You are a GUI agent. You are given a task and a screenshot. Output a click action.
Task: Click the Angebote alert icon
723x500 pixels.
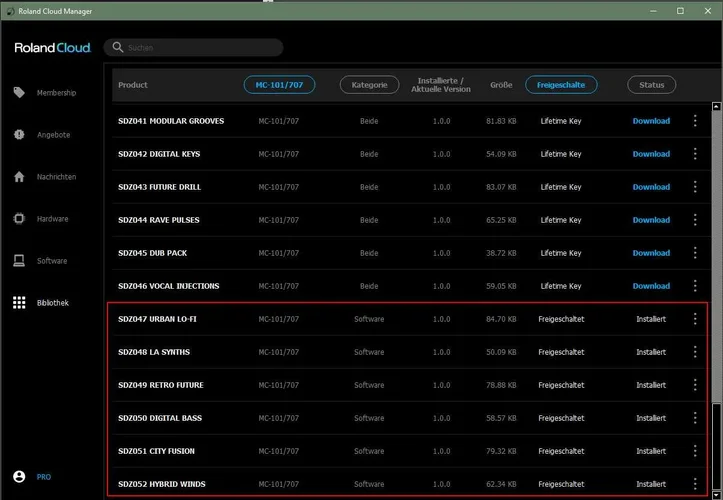point(19,135)
